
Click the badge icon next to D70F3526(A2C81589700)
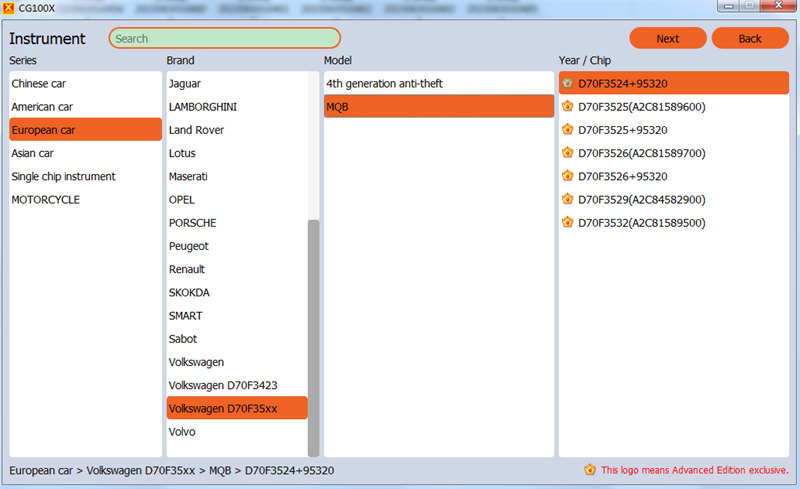(x=567, y=153)
